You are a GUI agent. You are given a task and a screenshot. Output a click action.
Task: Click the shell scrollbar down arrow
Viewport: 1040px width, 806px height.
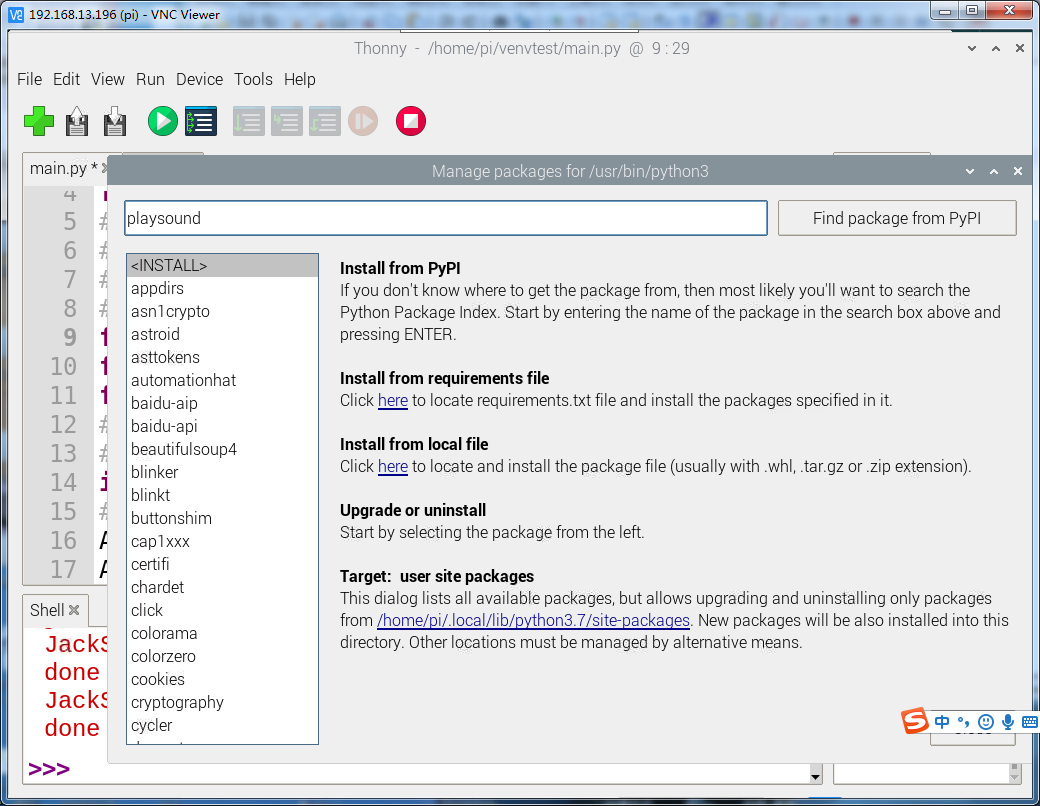(x=815, y=775)
